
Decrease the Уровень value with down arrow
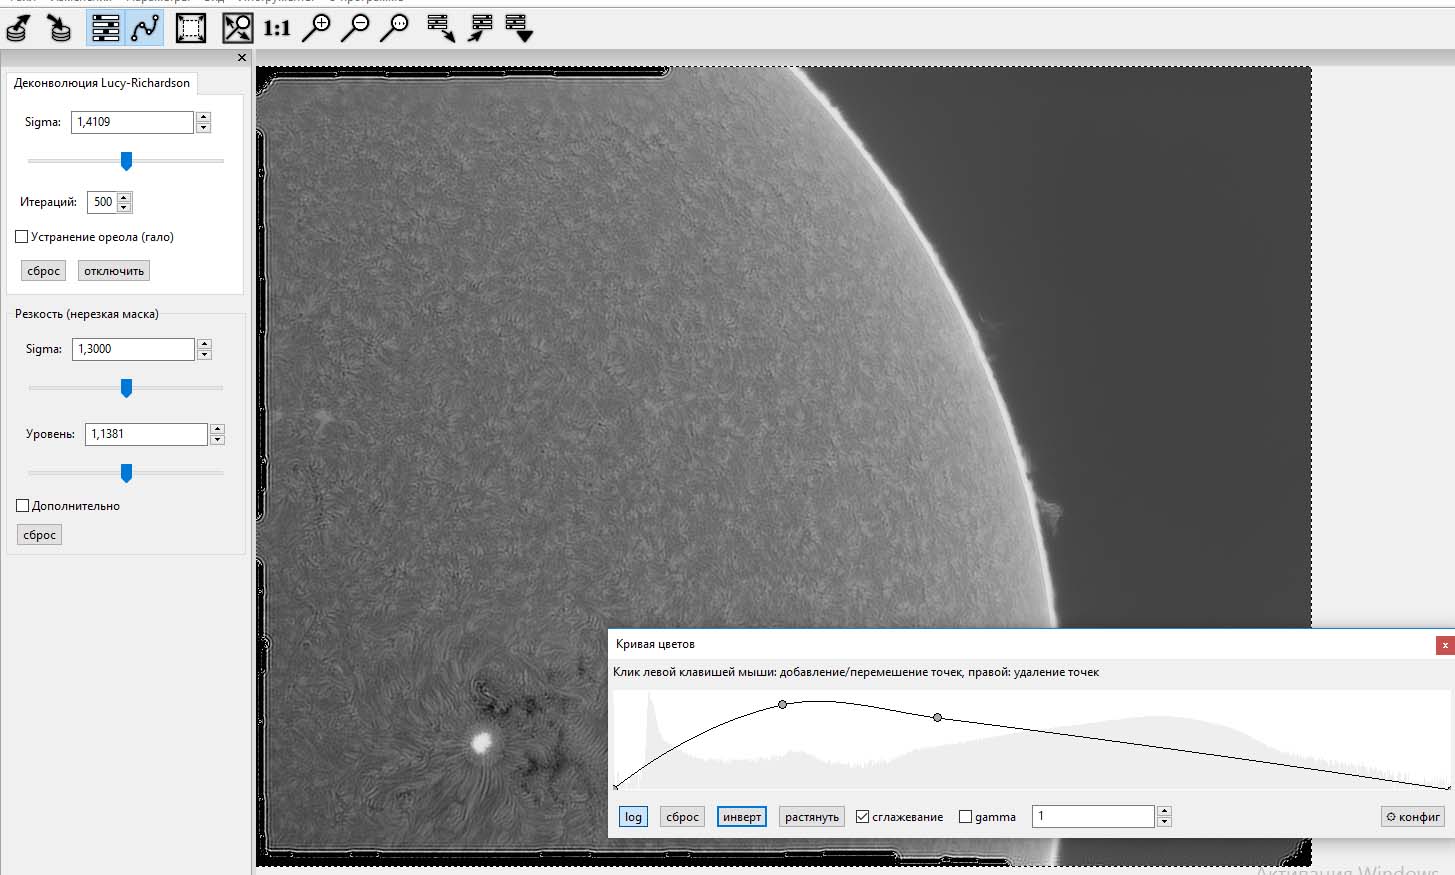coord(218,440)
